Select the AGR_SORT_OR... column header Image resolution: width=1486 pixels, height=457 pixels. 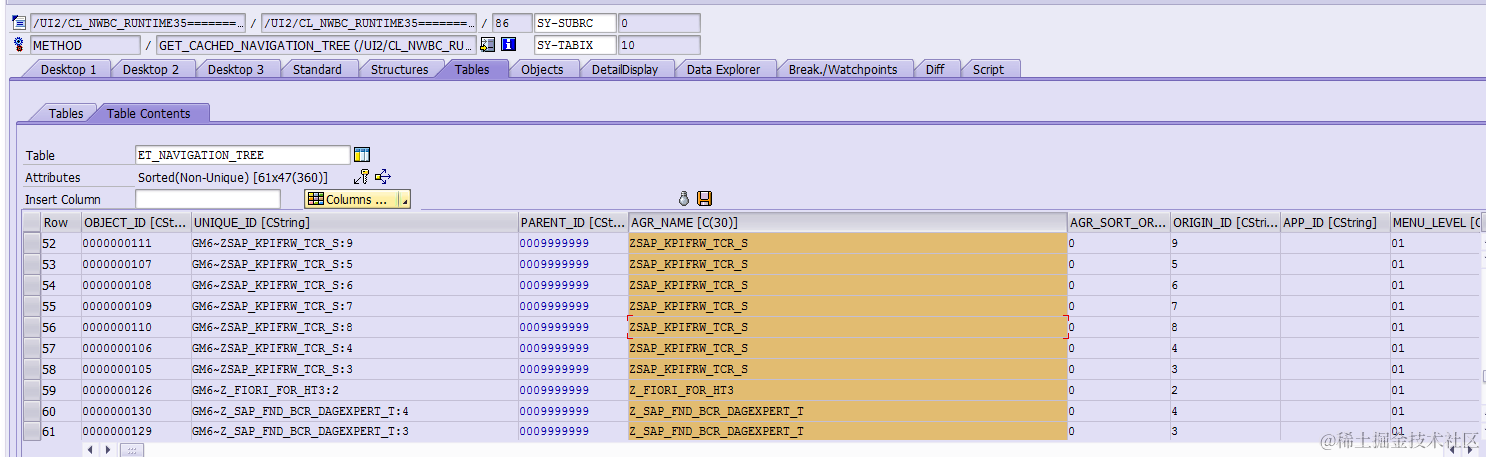pos(1118,222)
